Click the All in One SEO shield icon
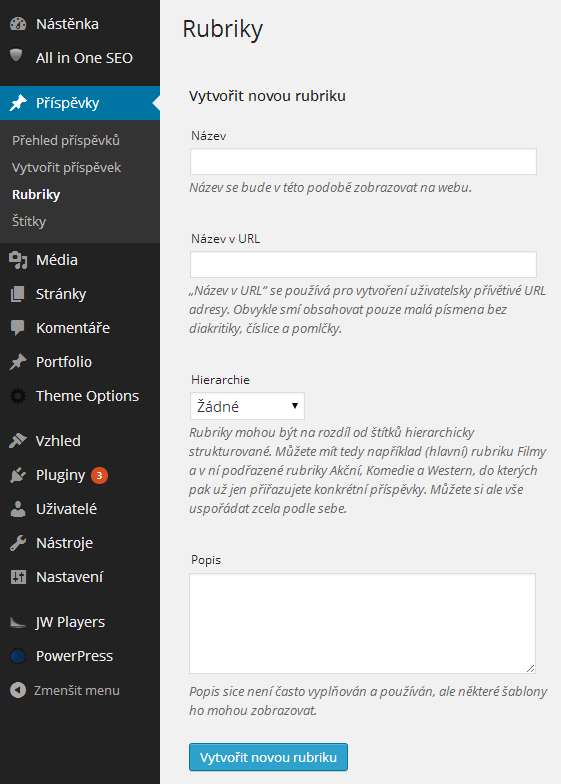The height and width of the screenshot is (784, 561). [x=16, y=56]
